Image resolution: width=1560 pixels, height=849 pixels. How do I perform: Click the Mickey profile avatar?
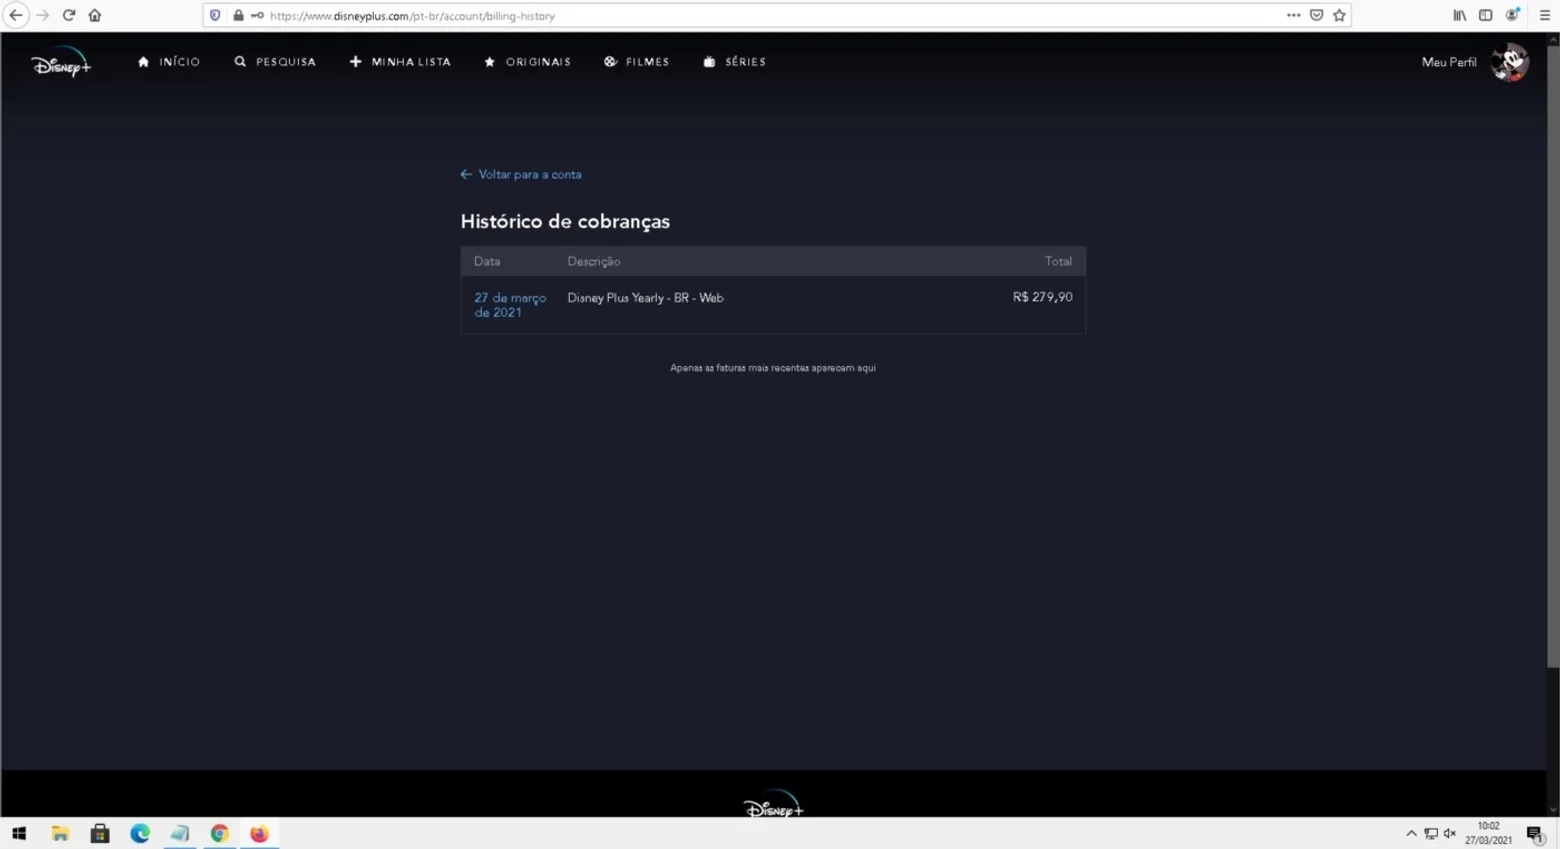1510,62
